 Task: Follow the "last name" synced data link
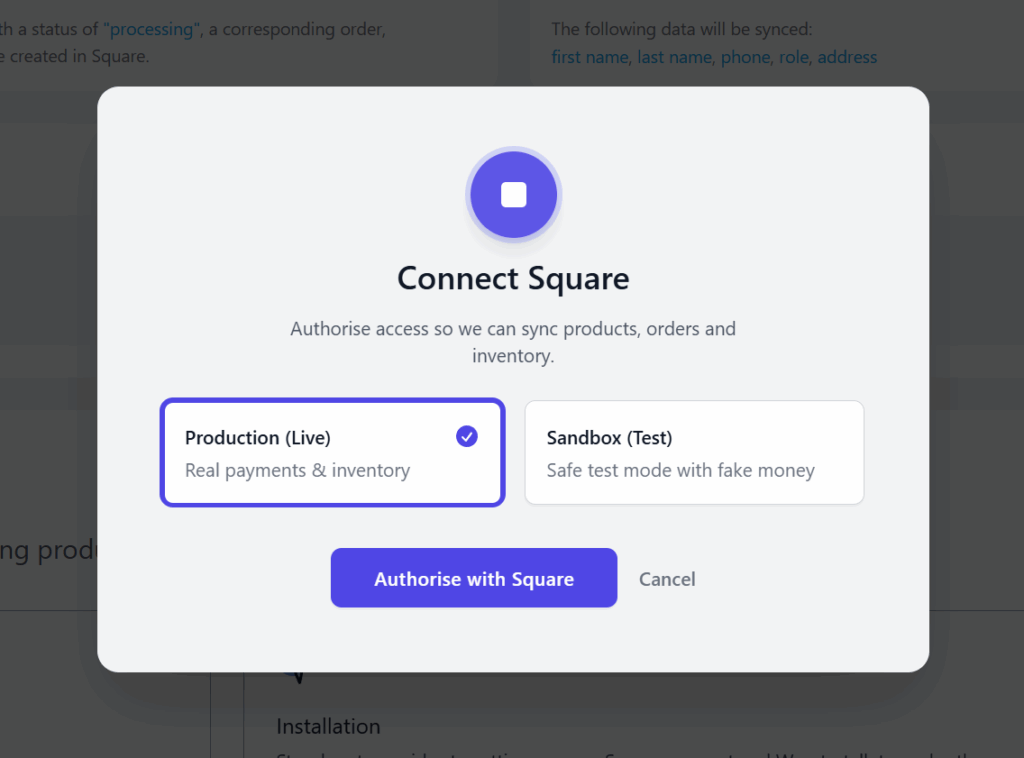point(675,57)
